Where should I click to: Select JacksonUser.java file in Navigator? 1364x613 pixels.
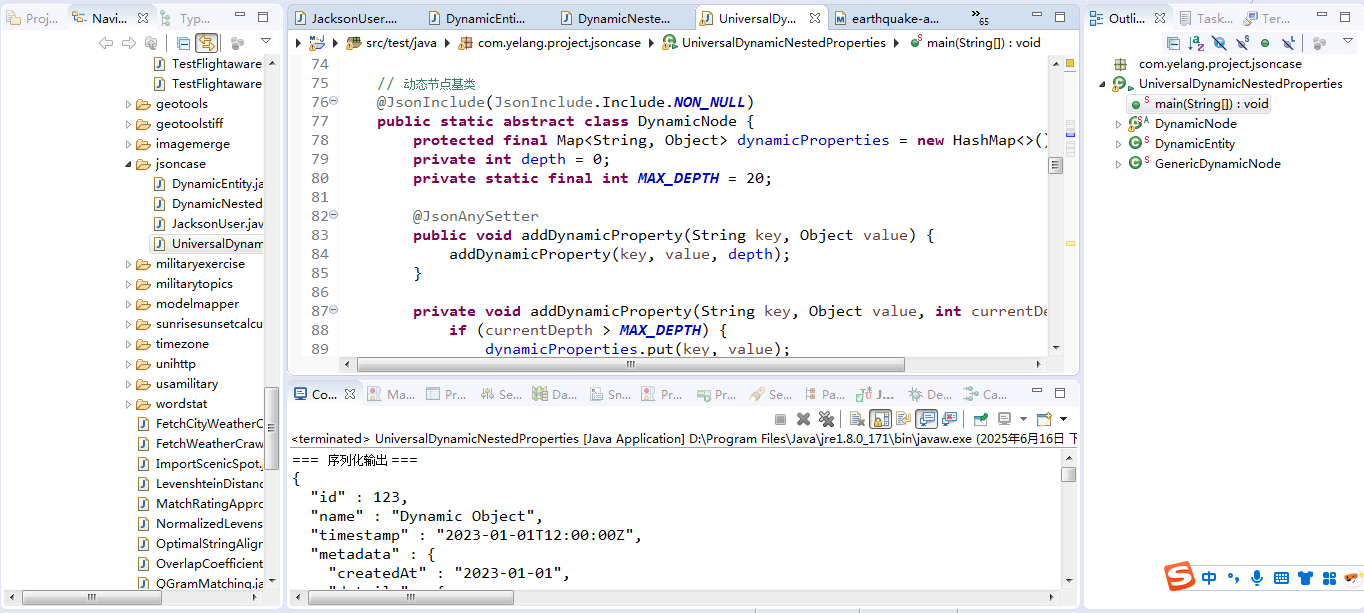[x=208, y=224]
